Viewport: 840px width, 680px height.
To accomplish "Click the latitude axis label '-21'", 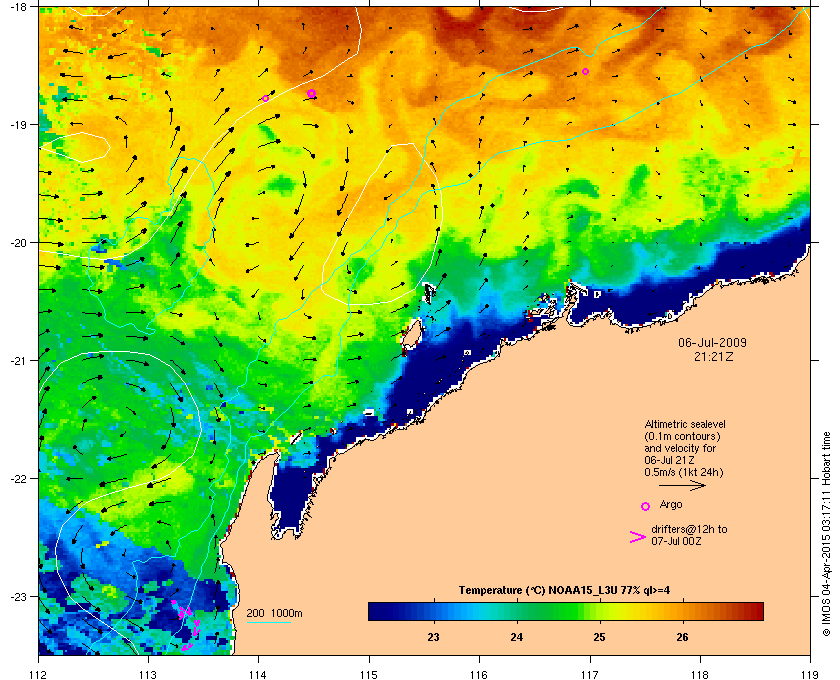I will [18, 361].
